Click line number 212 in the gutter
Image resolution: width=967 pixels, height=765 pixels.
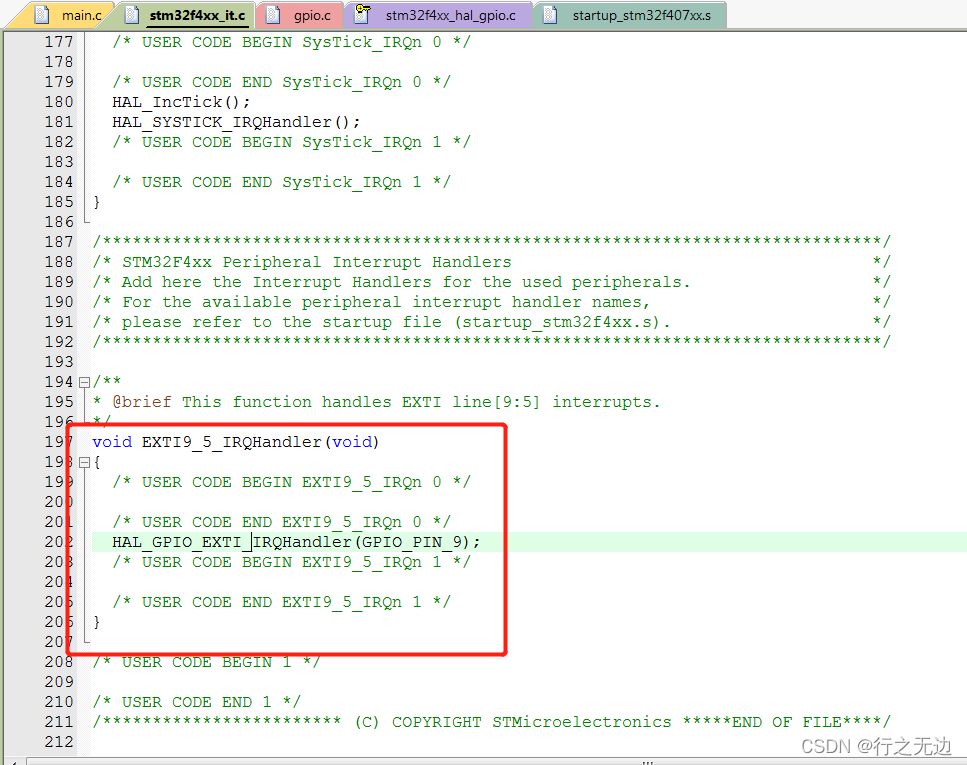point(59,742)
